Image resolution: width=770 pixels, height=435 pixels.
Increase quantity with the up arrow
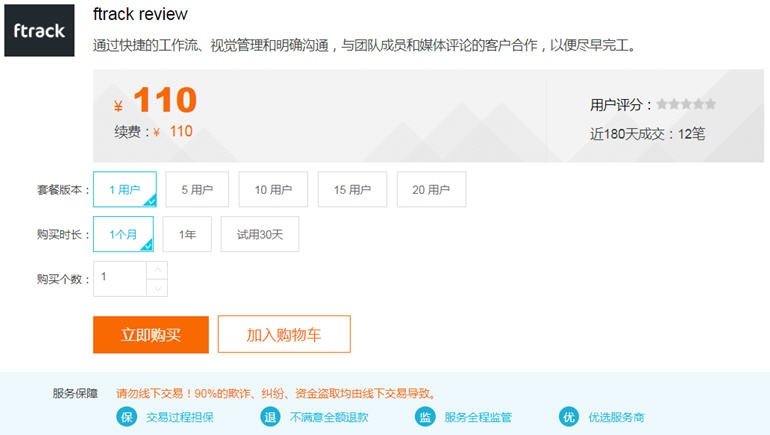click(x=157, y=270)
